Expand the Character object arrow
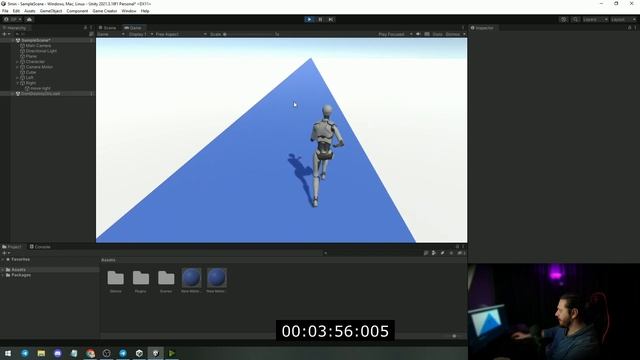Image resolution: width=640 pixels, height=360 pixels. tap(18, 62)
